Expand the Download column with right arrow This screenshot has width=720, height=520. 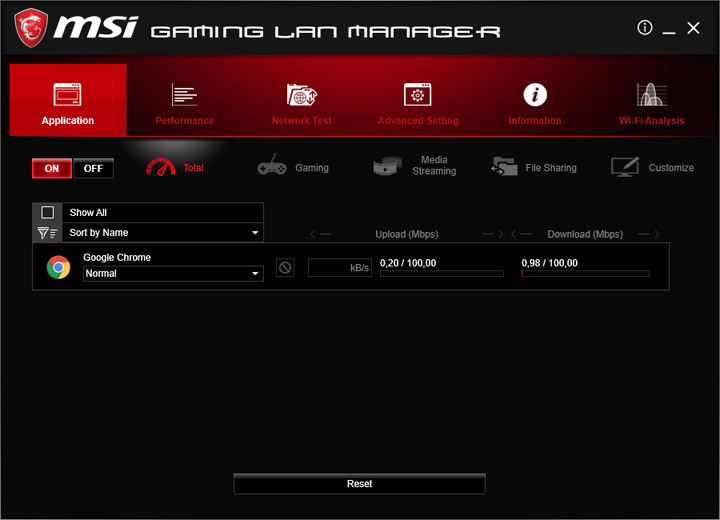[649, 234]
